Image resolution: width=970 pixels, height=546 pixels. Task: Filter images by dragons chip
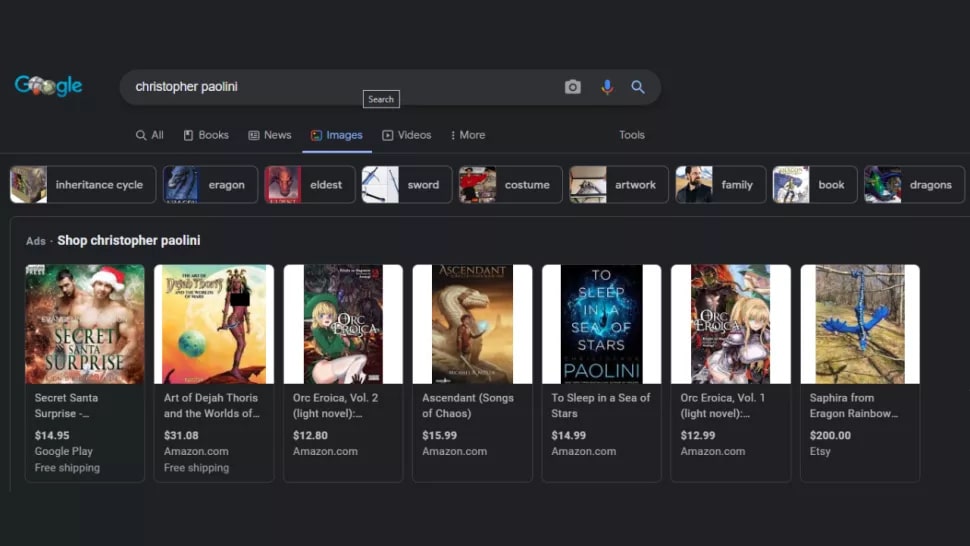(914, 184)
